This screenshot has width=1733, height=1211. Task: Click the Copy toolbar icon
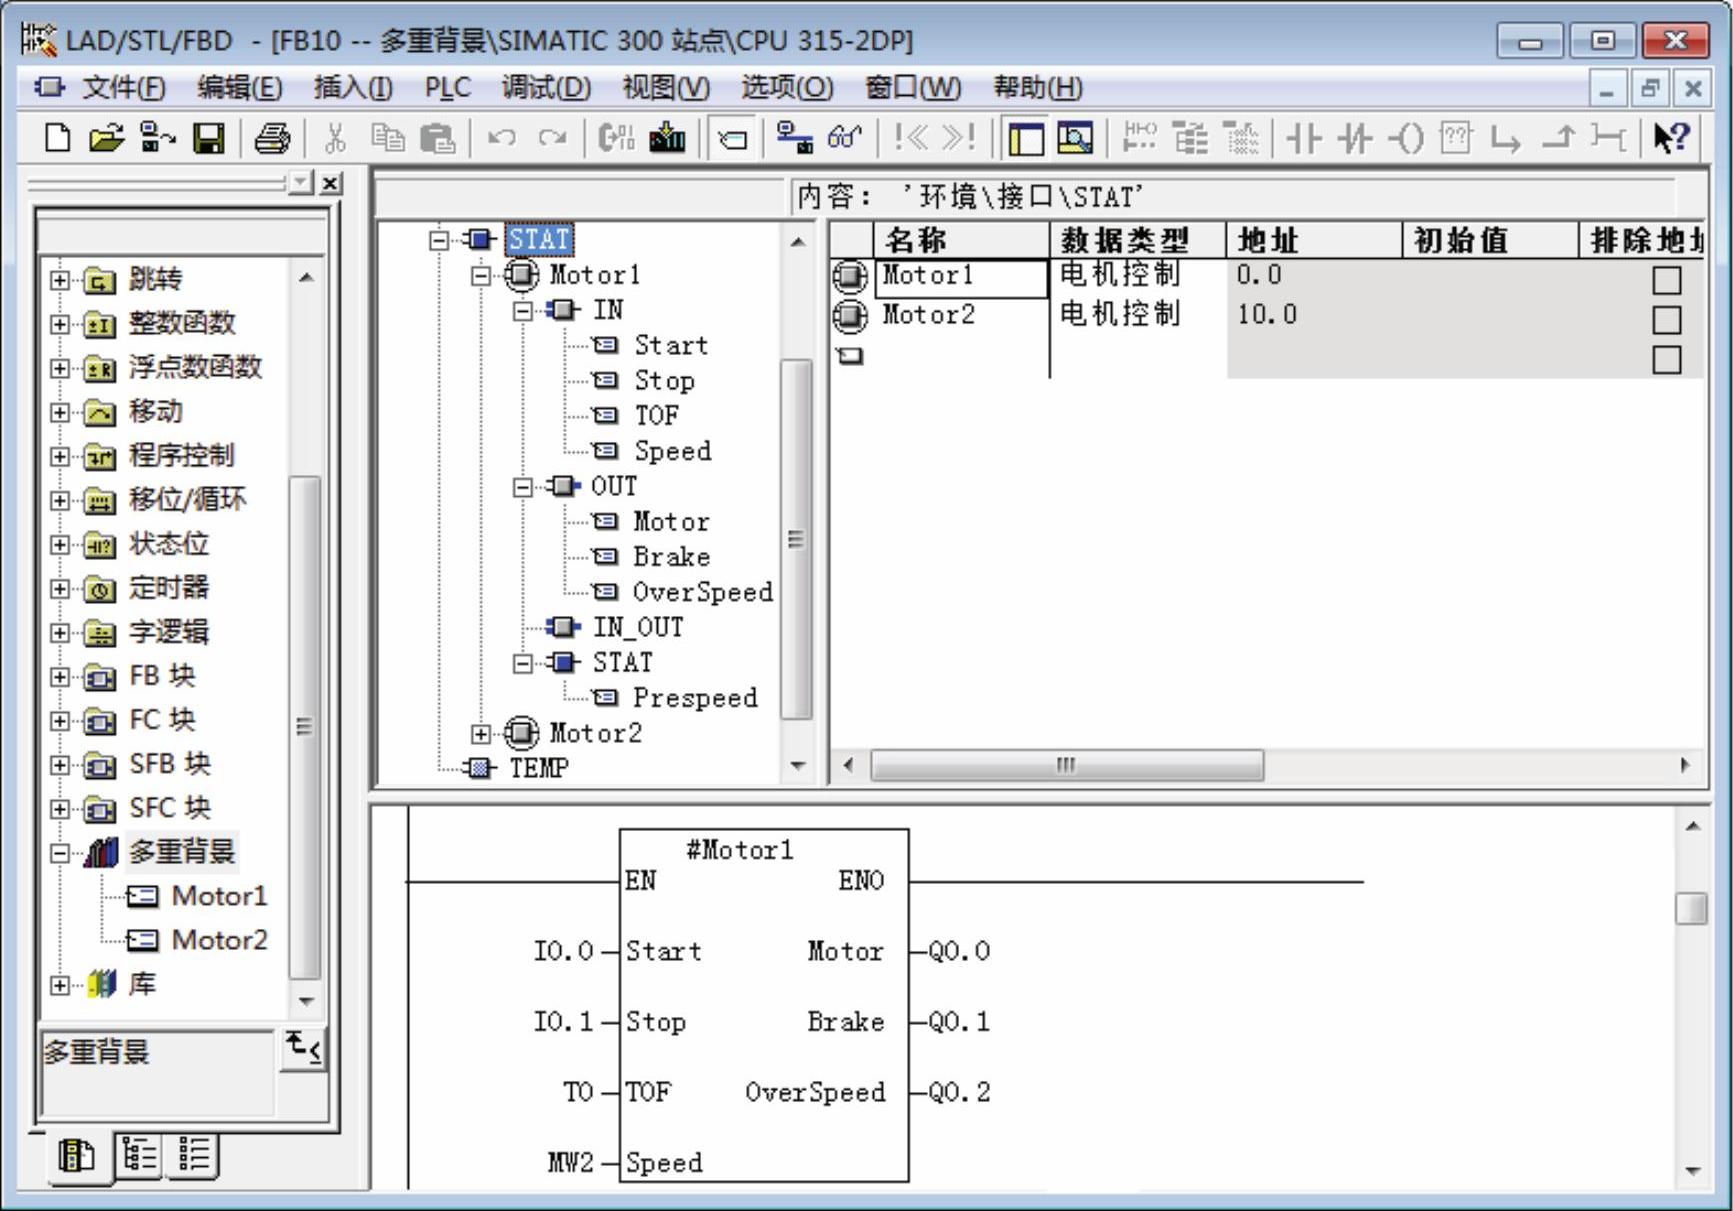point(387,138)
